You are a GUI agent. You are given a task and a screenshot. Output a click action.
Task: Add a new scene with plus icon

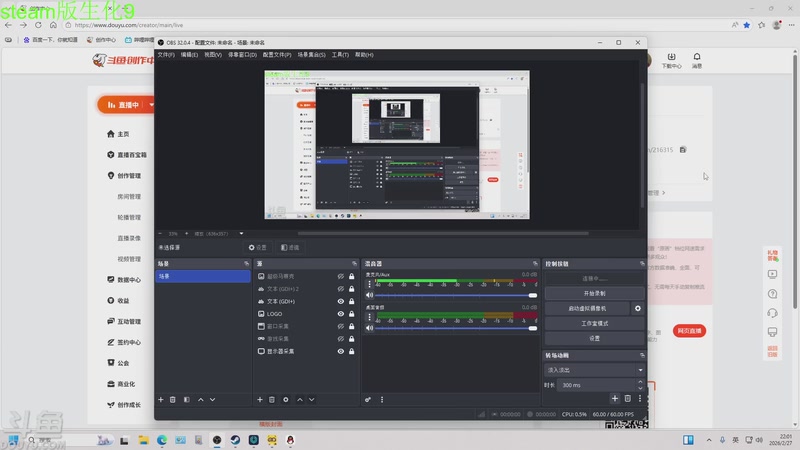[x=161, y=399]
